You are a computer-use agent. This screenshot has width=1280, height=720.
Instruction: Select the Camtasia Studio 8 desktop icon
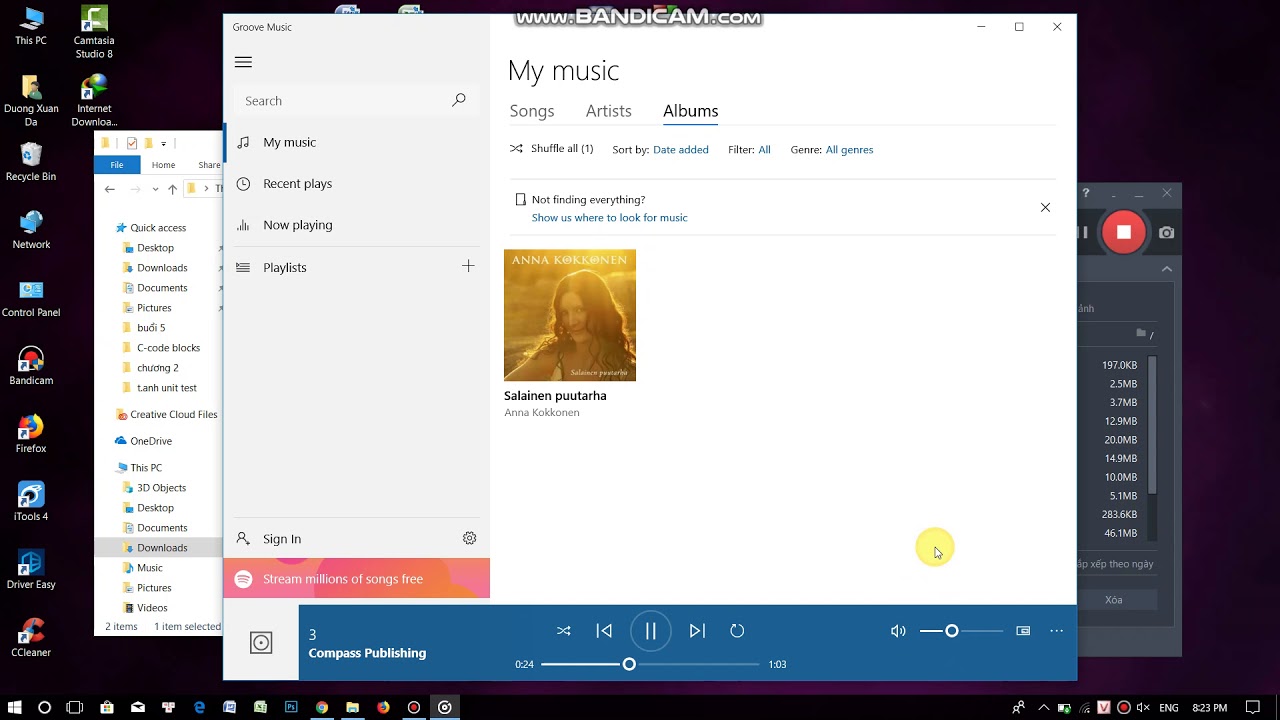click(x=94, y=32)
